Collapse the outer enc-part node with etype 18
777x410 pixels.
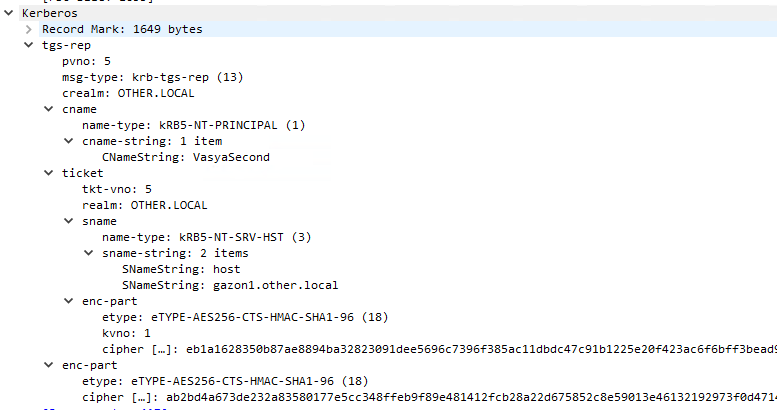point(49,365)
